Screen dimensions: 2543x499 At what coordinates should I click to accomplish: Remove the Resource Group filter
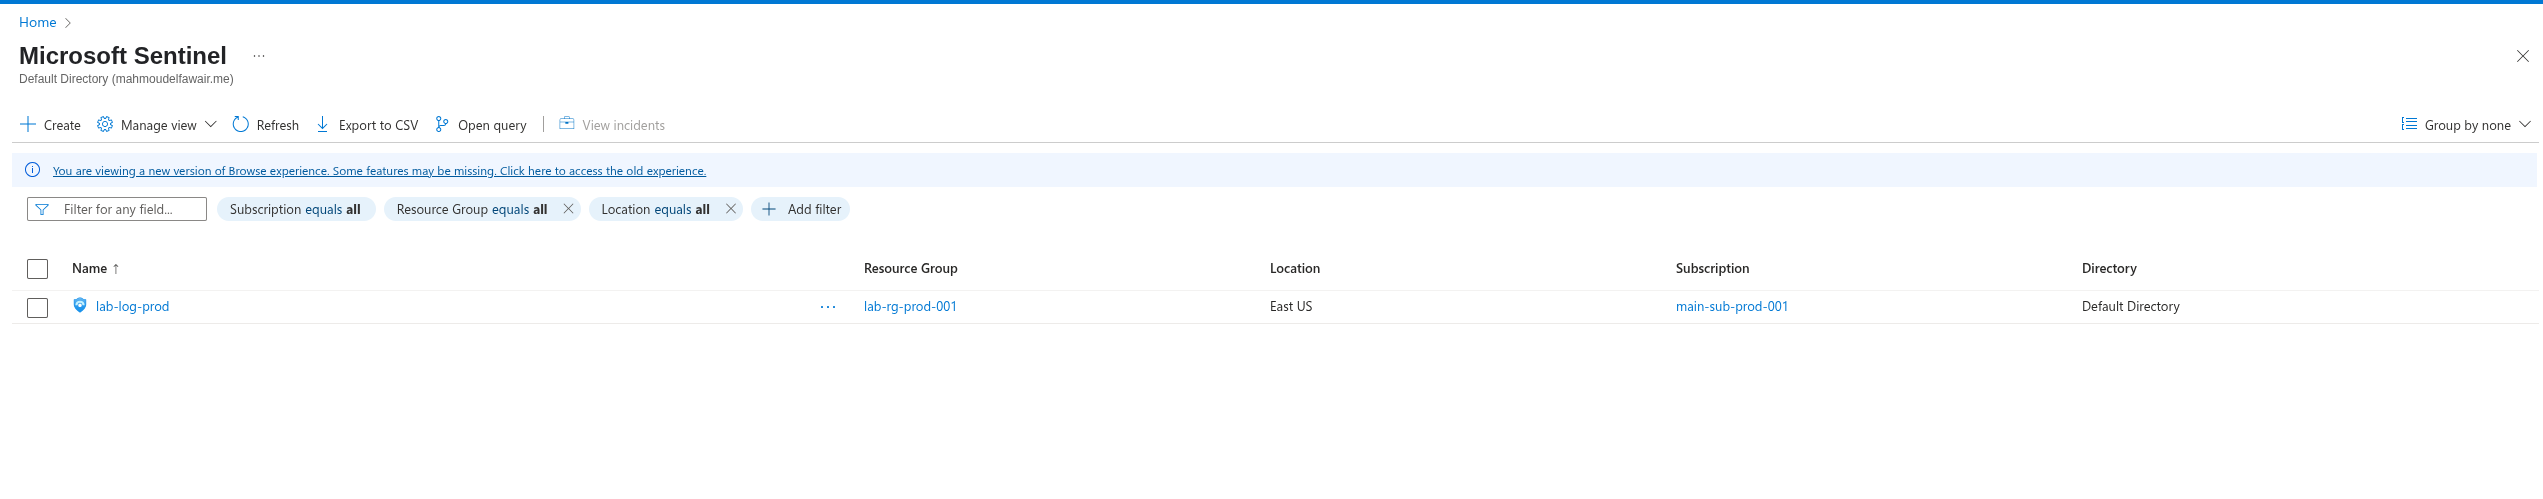(x=568, y=209)
